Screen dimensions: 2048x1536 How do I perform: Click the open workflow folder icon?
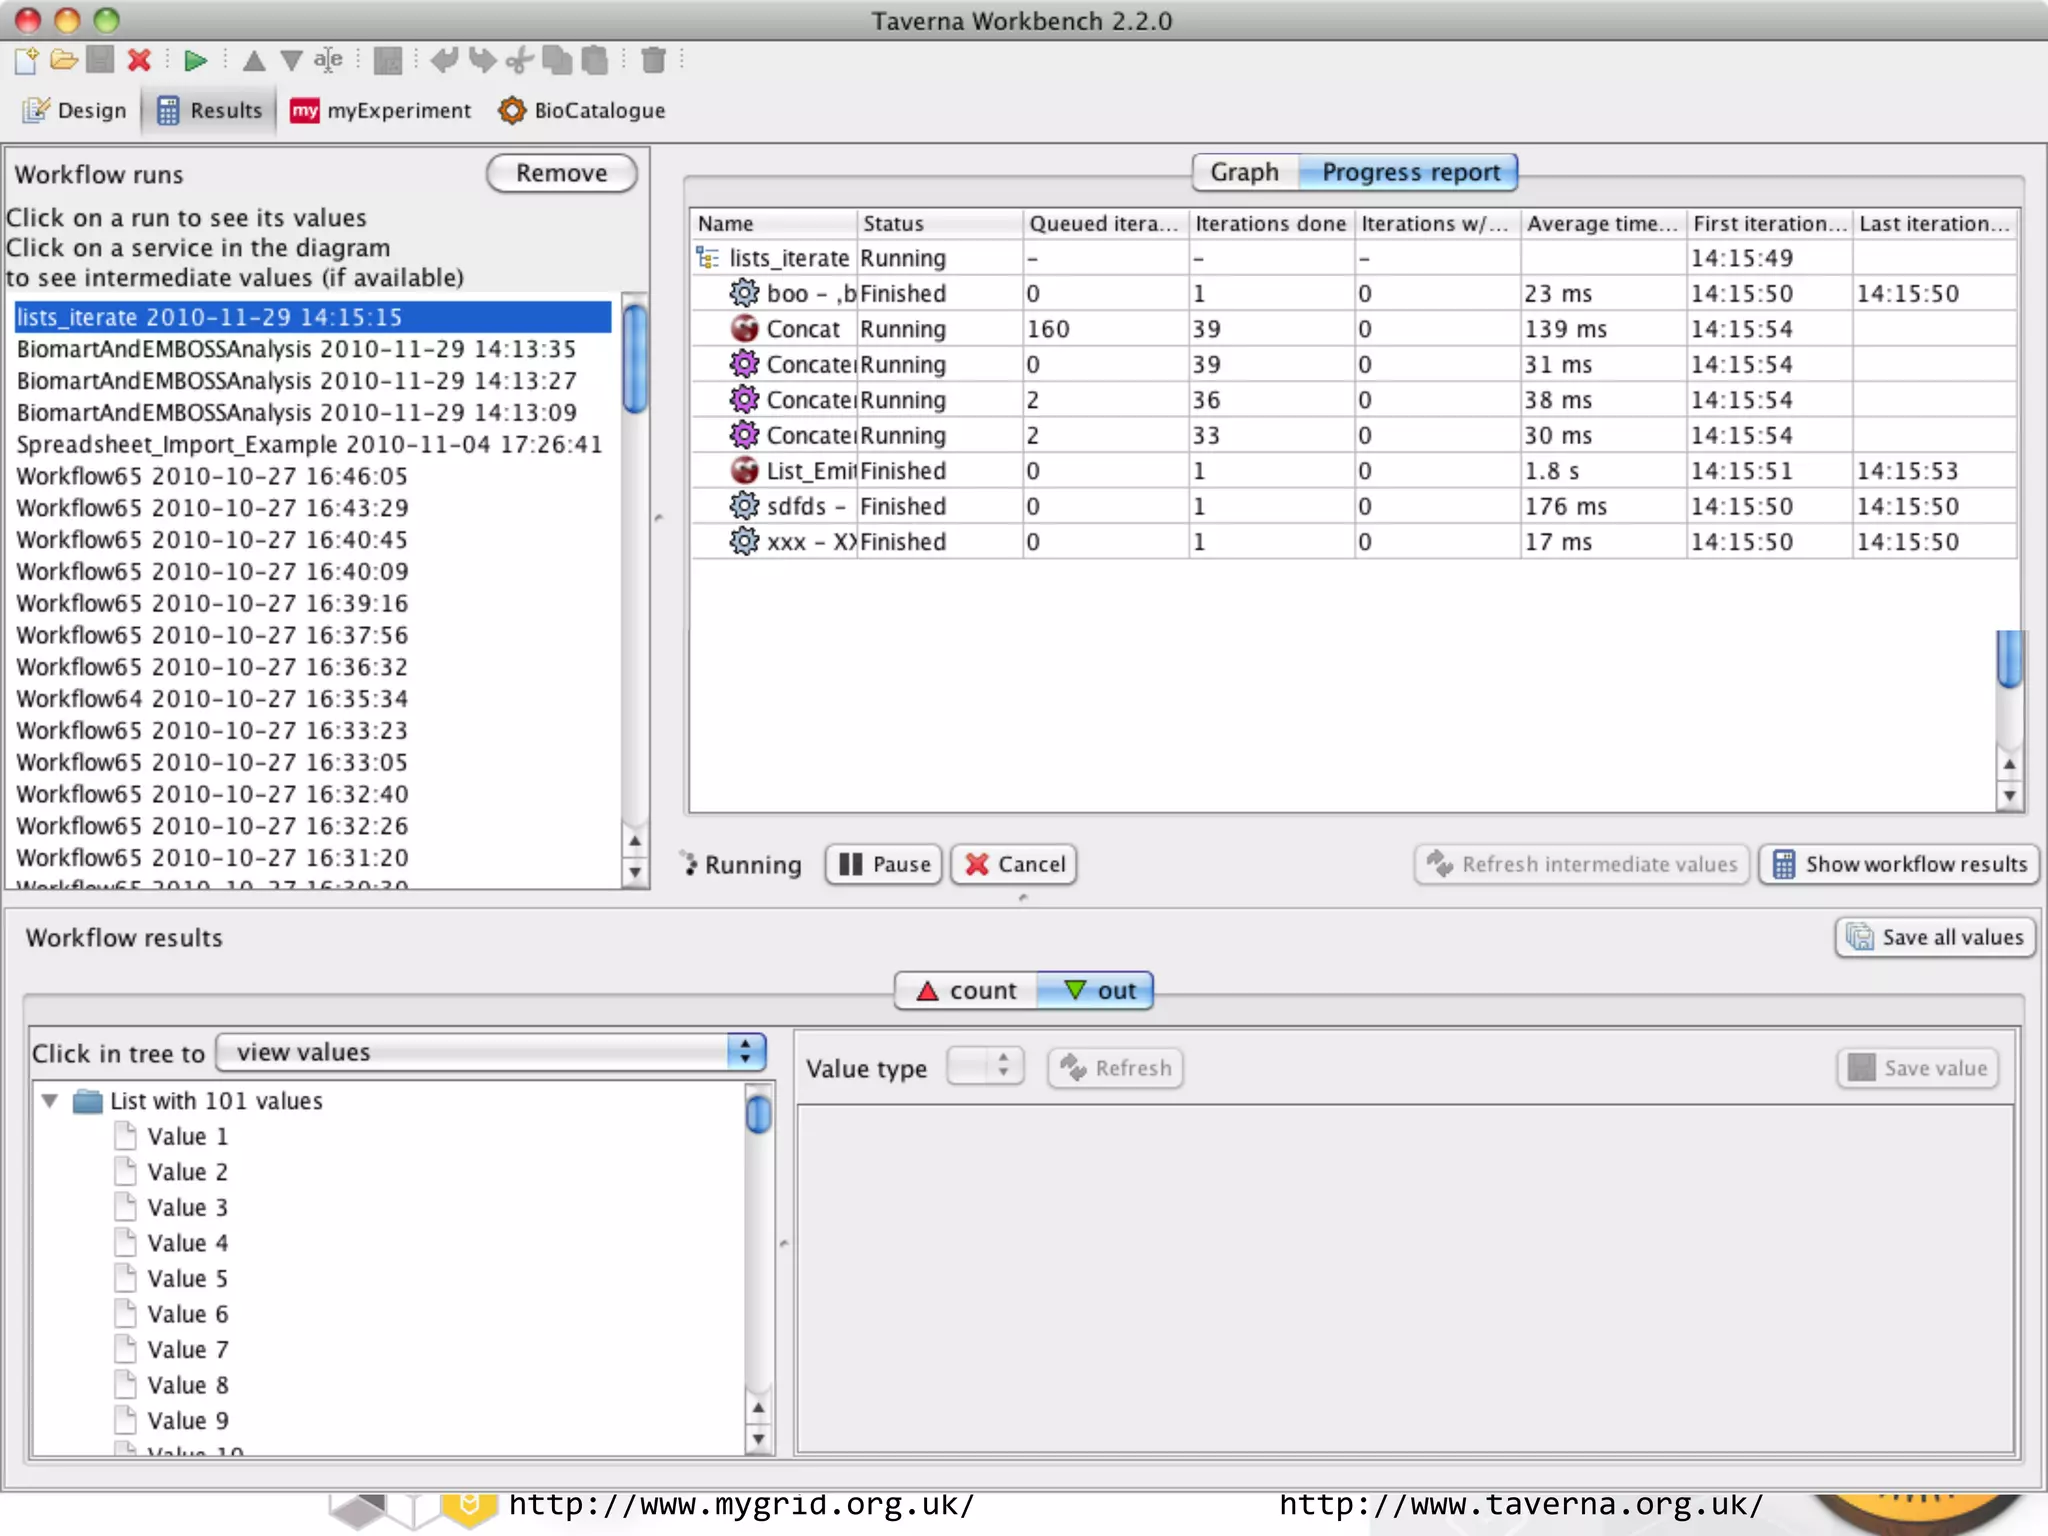click(x=64, y=61)
